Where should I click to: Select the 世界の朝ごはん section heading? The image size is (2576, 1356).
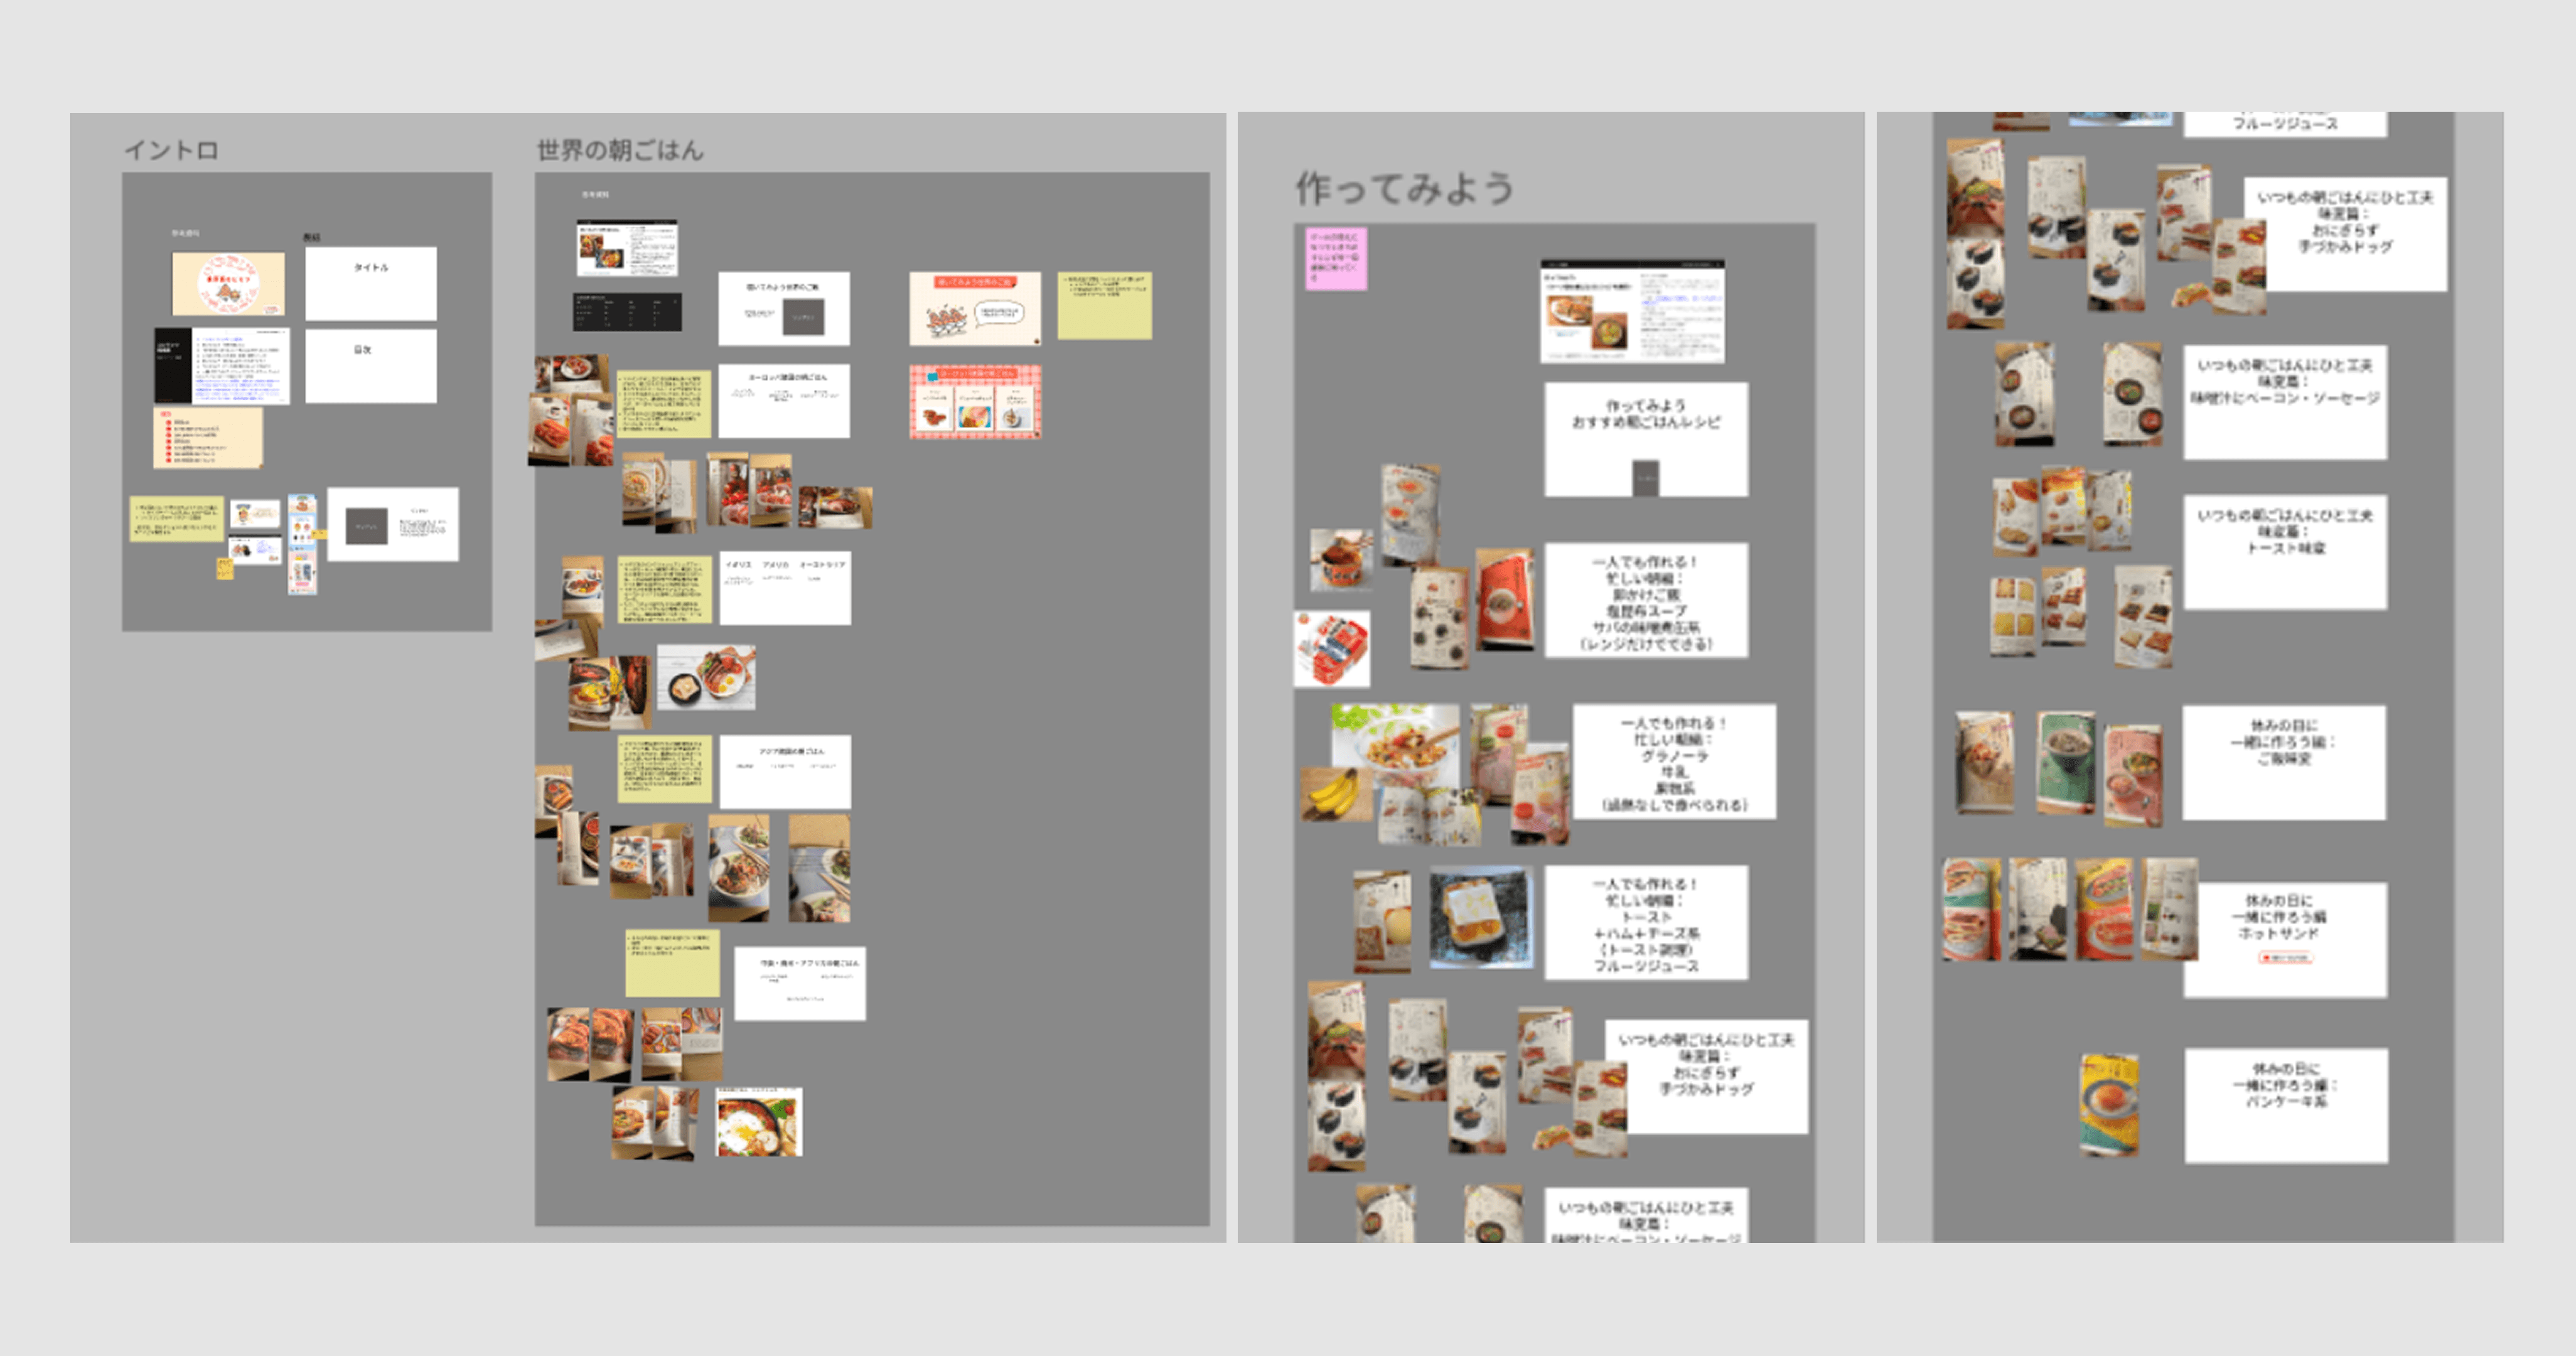click(x=619, y=150)
